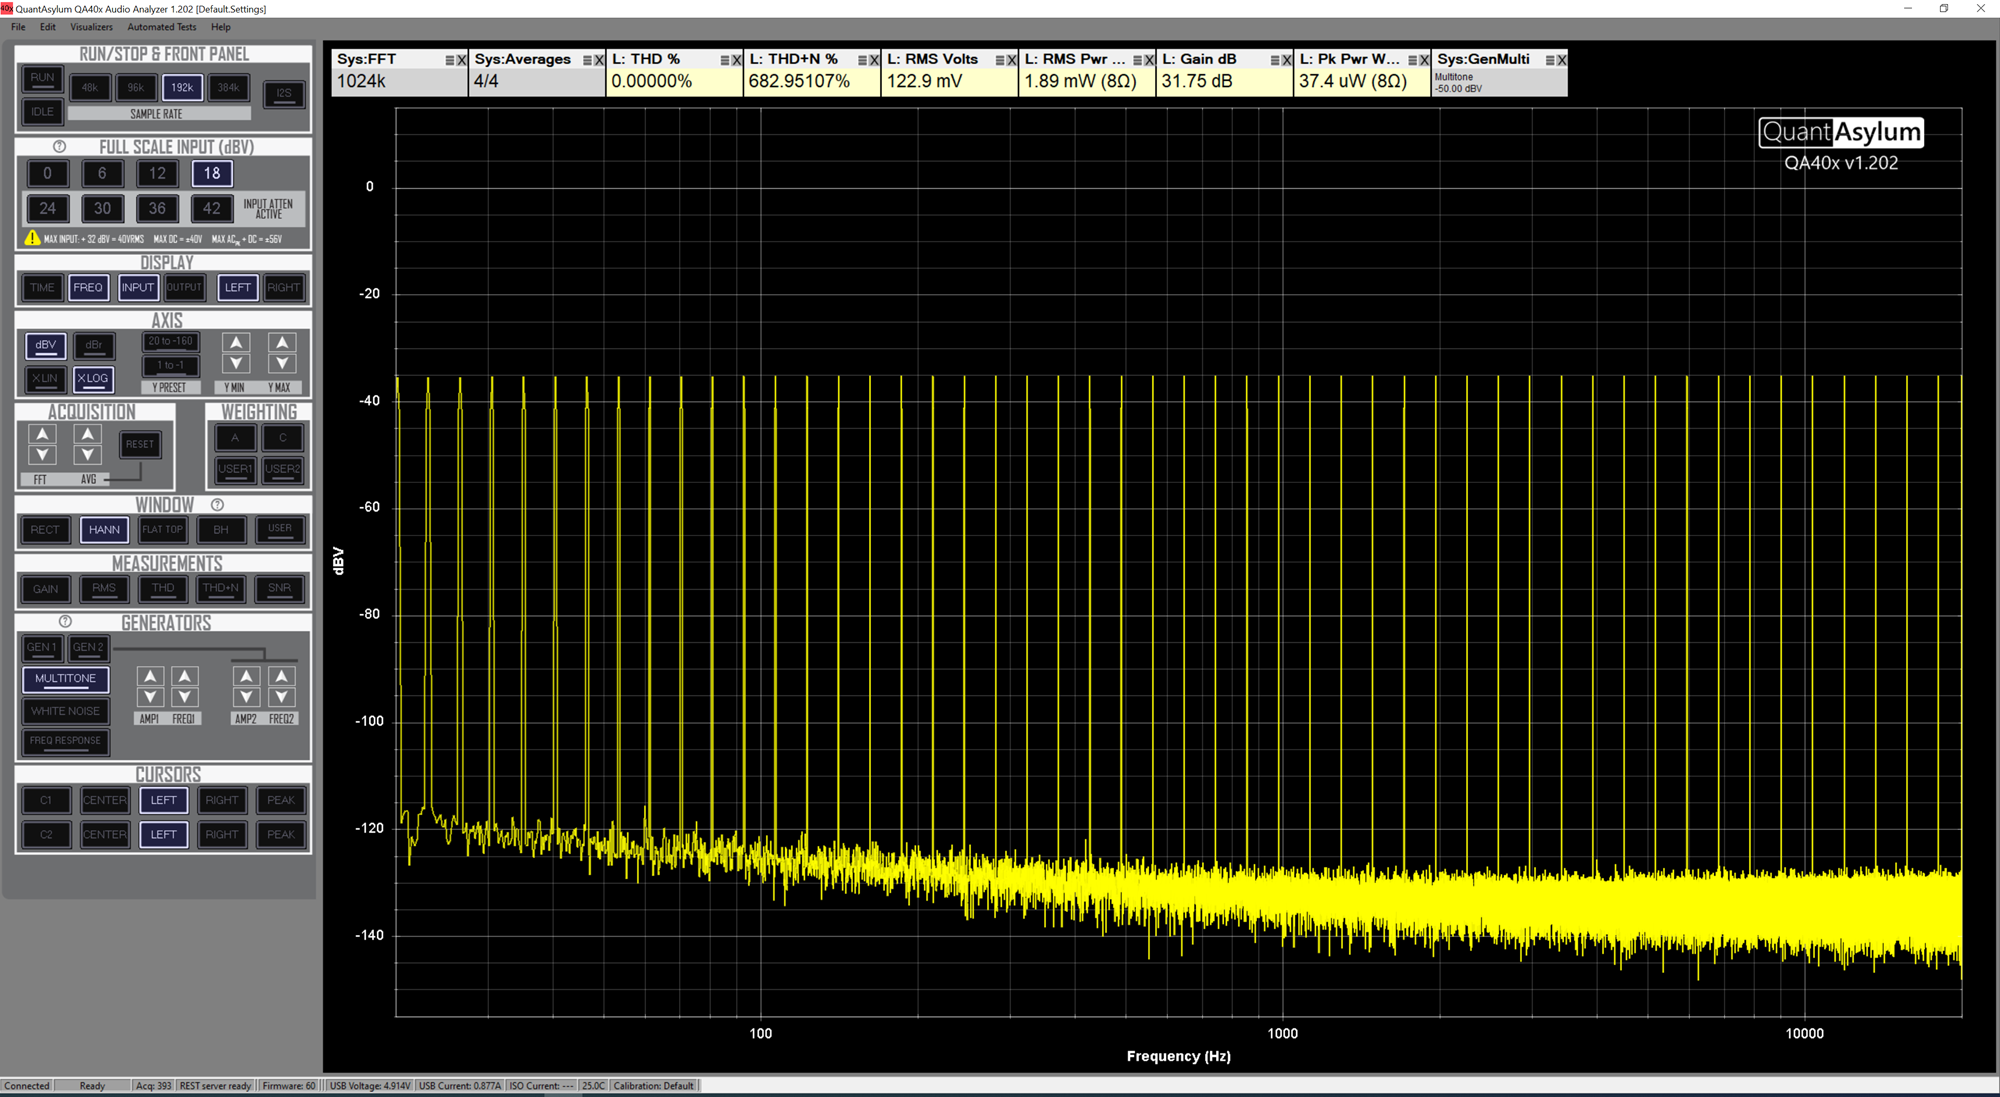
Task: Open the Window help icon
Action: coord(217,505)
